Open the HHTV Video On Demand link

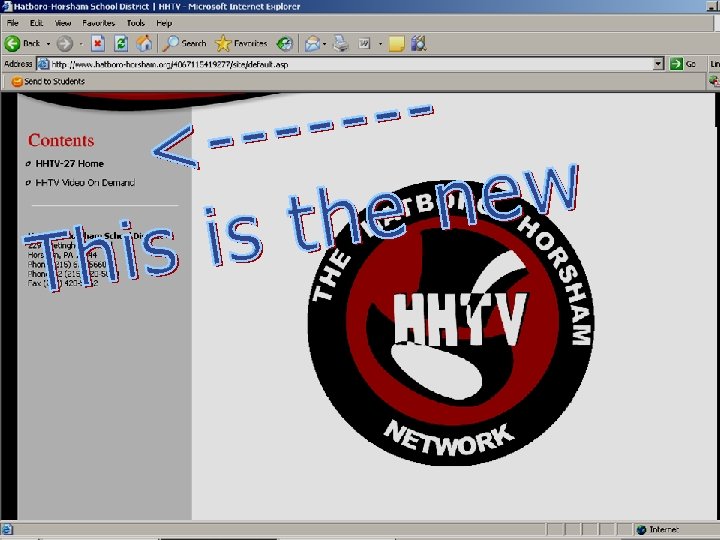coord(85,183)
